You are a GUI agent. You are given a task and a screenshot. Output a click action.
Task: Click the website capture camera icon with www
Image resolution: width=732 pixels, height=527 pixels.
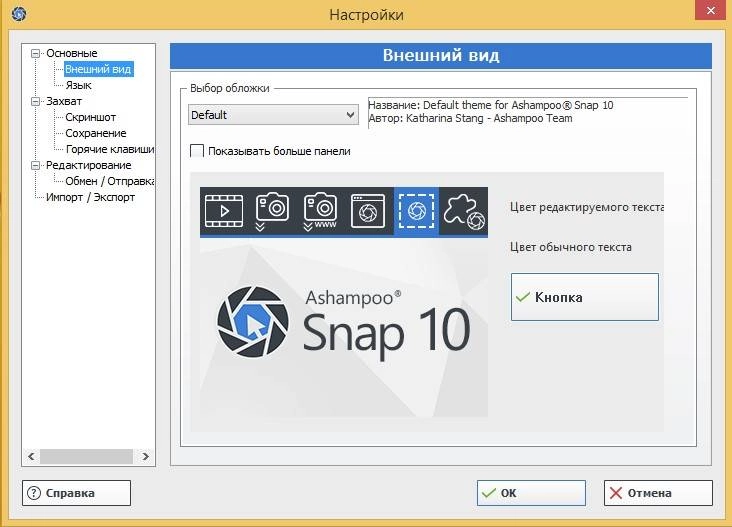pyautogui.click(x=320, y=211)
